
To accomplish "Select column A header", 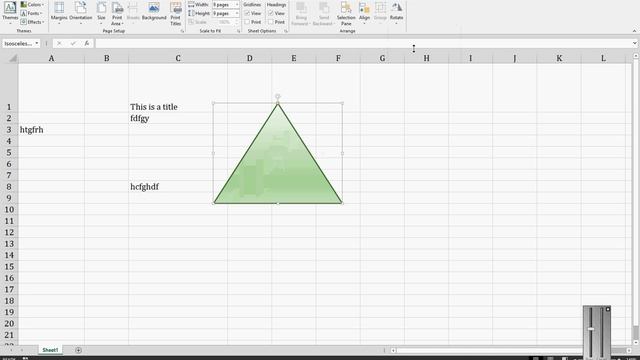I will [x=51, y=58].
